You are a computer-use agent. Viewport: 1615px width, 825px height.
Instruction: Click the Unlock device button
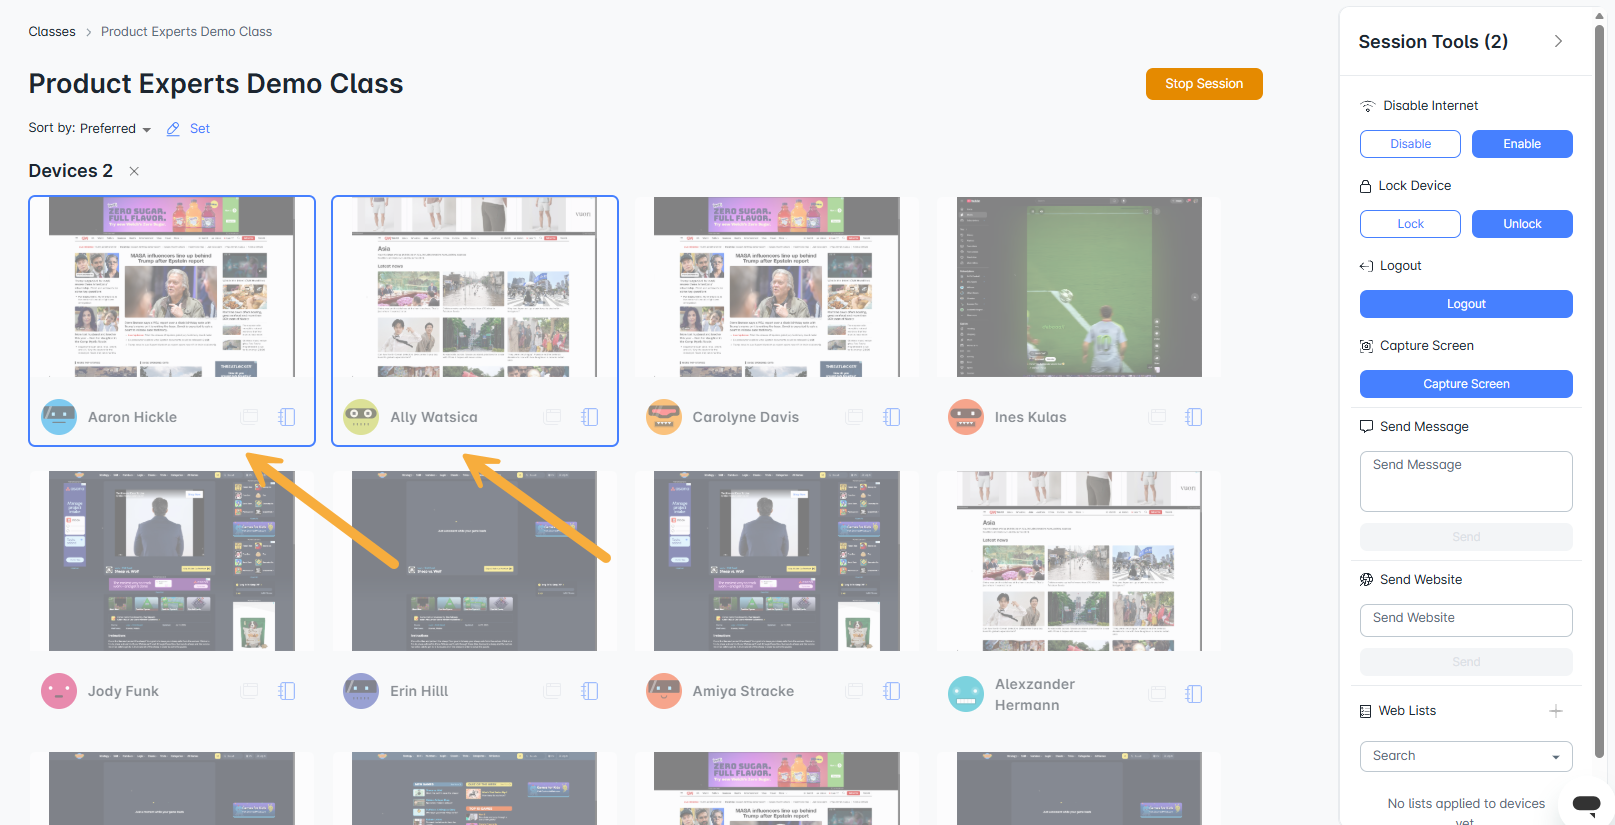[x=1522, y=224]
